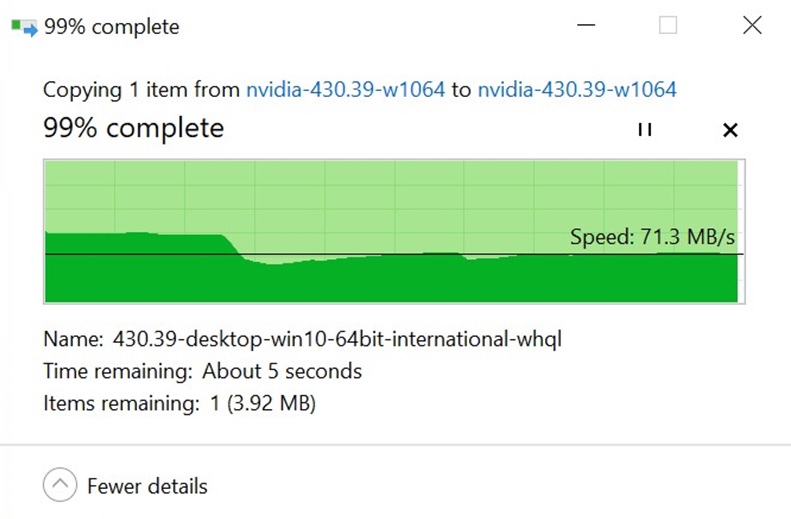791x519 pixels.
Task: Click the 'About 5 seconds' time remaining text
Action: click(282, 371)
